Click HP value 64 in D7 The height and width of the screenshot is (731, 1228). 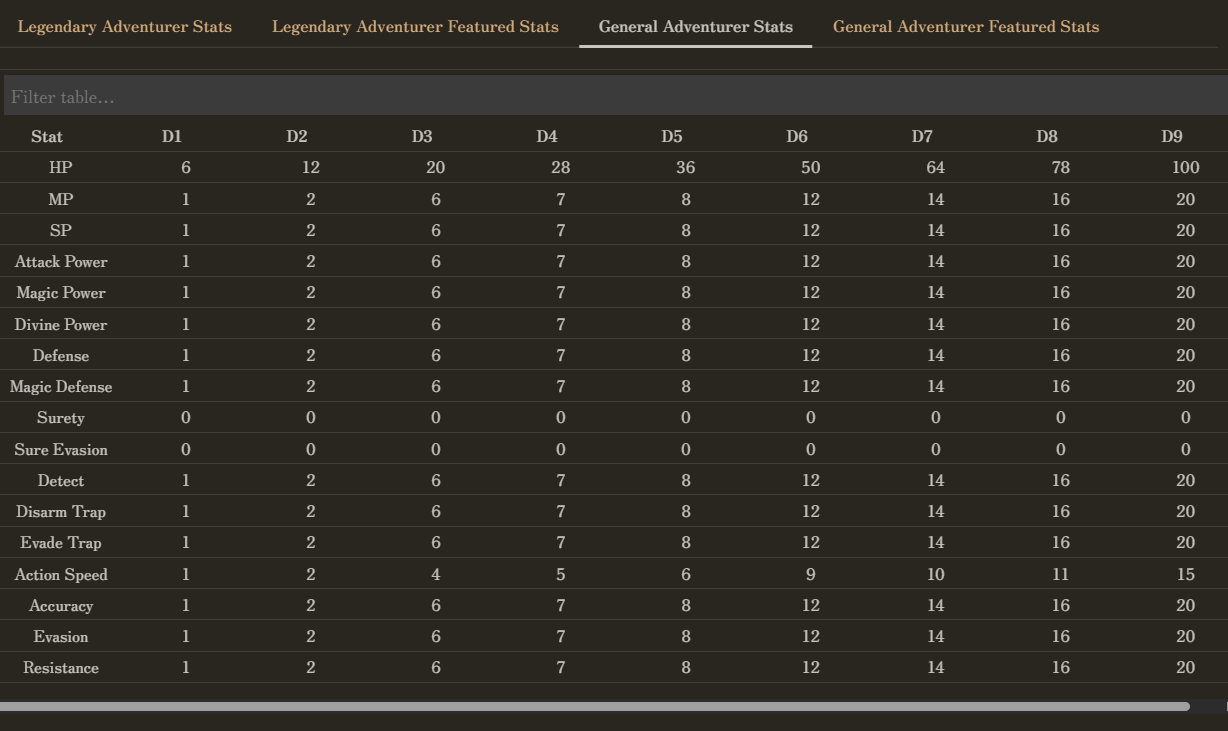point(936,168)
